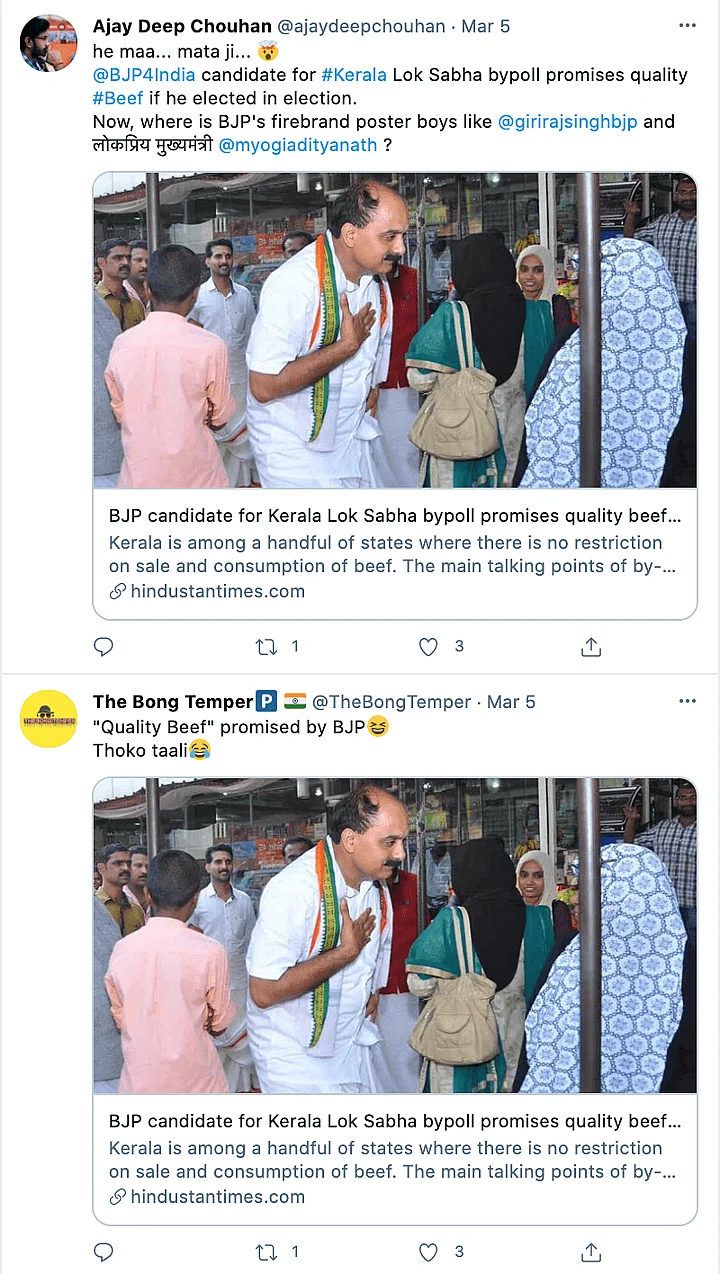Reply to The Bong Temper's tweet
The height and width of the screenshot is (1274, 720).
(x=103, y=1252)
